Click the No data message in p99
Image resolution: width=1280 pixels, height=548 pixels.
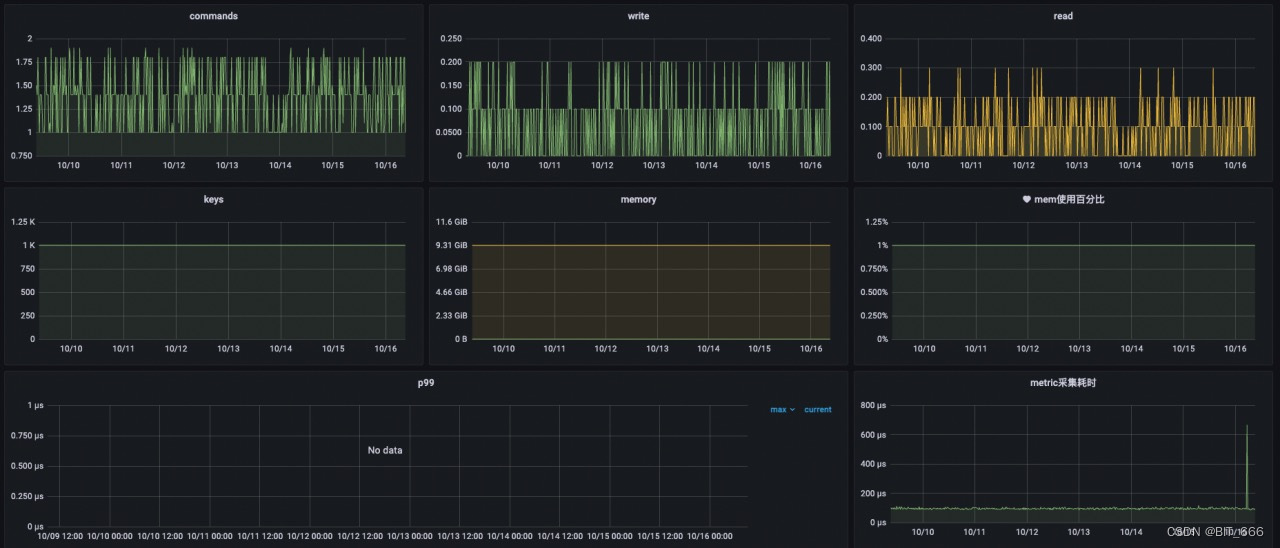point(385,451)
